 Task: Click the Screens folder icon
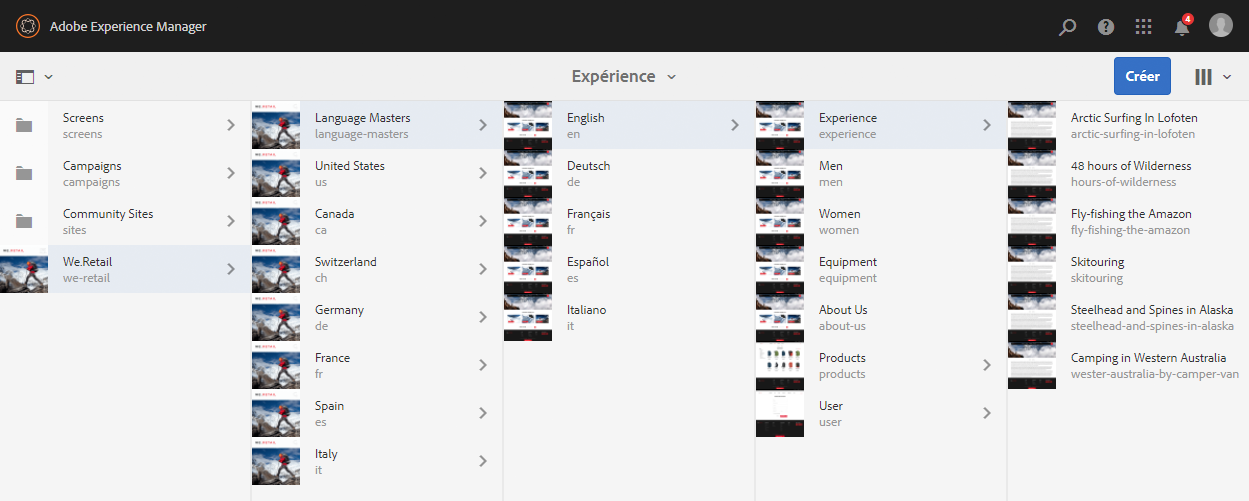click(24, 125)
